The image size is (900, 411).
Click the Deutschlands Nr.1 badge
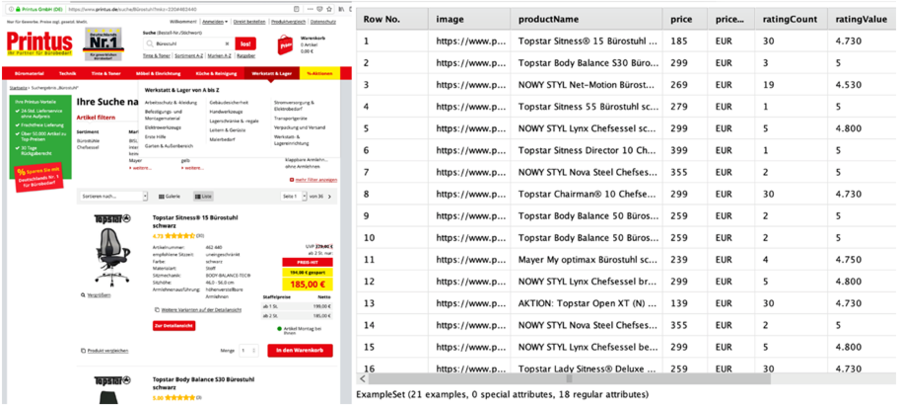tap(103, 43)
